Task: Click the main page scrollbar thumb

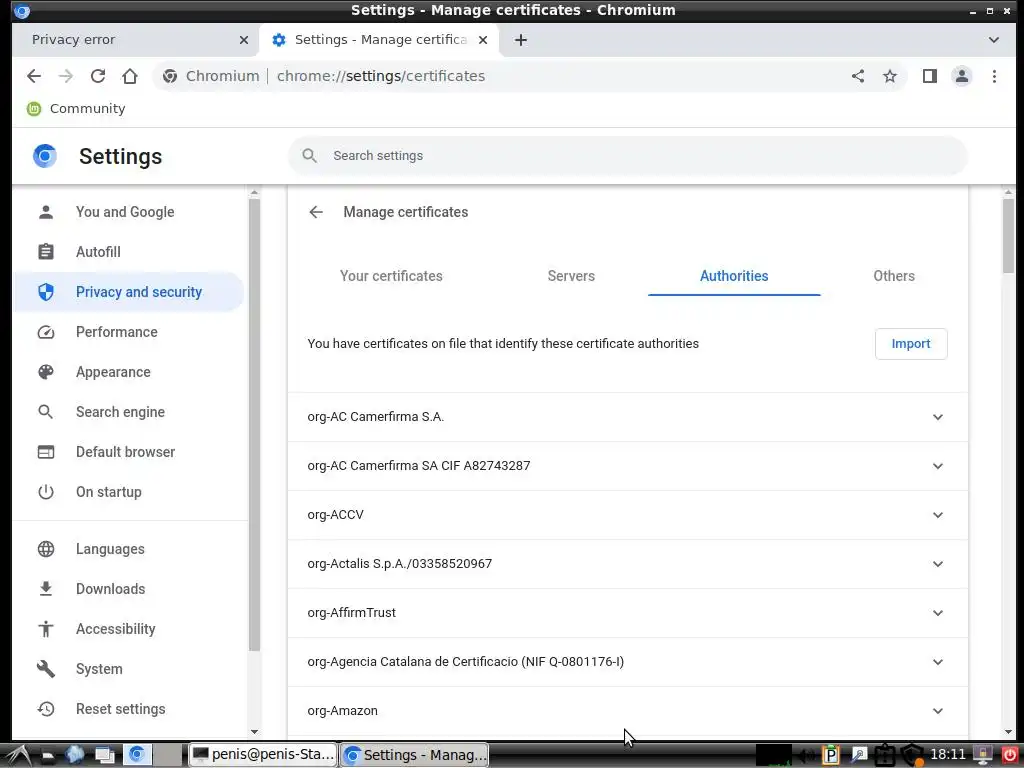Action: 1008,235
